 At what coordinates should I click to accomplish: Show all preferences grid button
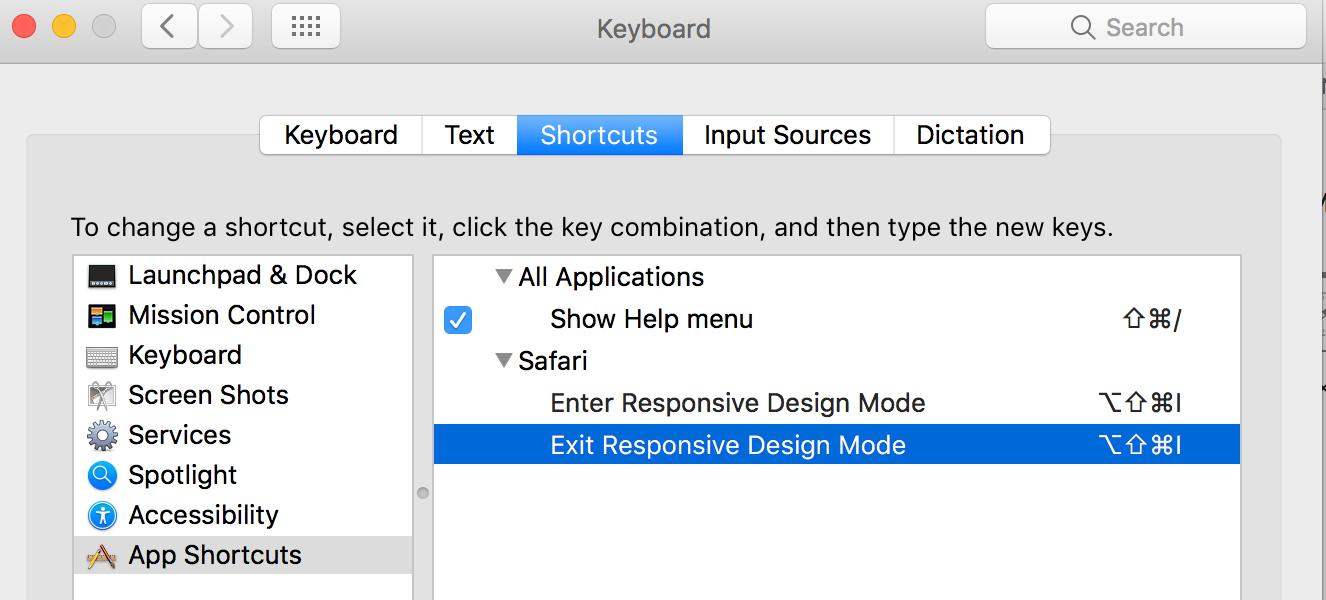(x=305, y=27)
